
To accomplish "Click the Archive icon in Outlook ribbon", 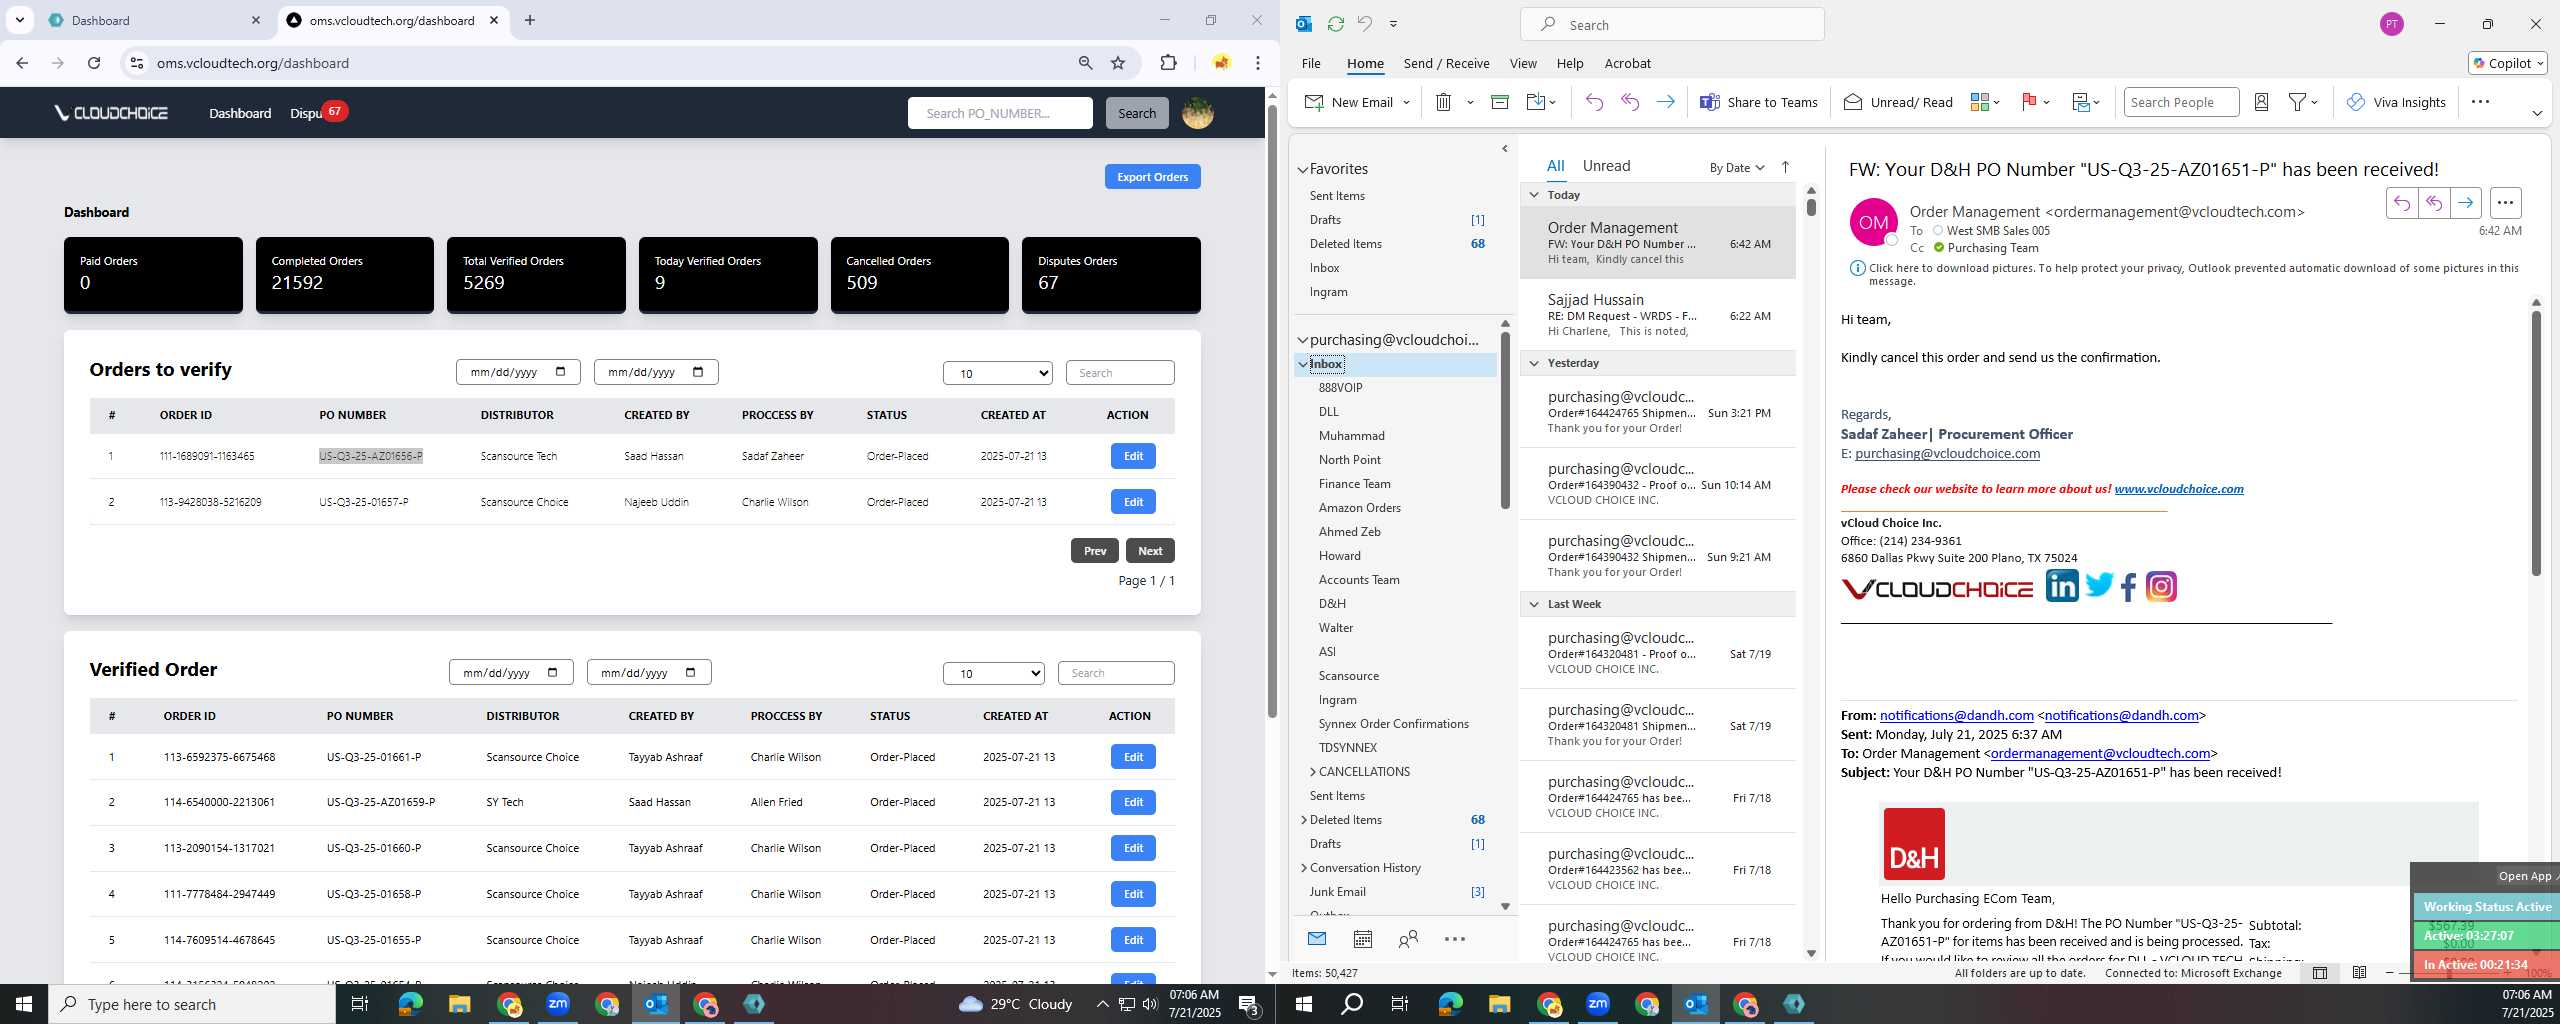I will point(1499,102).
